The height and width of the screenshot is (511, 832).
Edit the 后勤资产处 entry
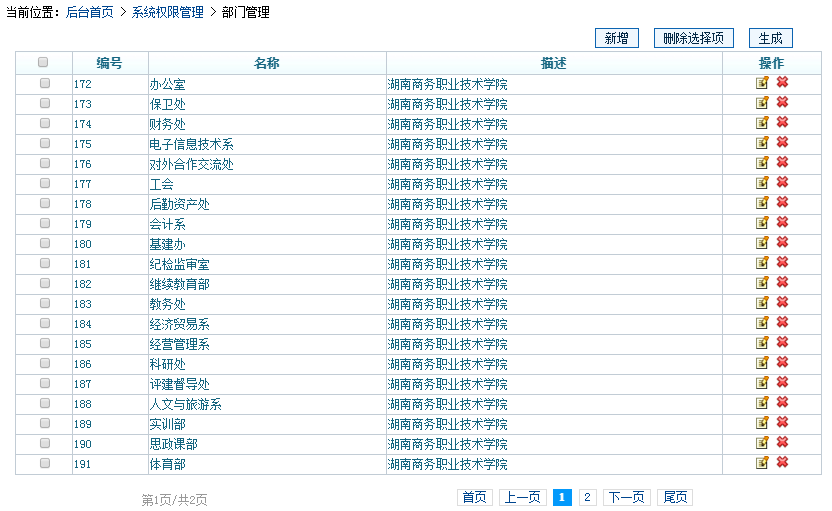[x=762, y=203]
